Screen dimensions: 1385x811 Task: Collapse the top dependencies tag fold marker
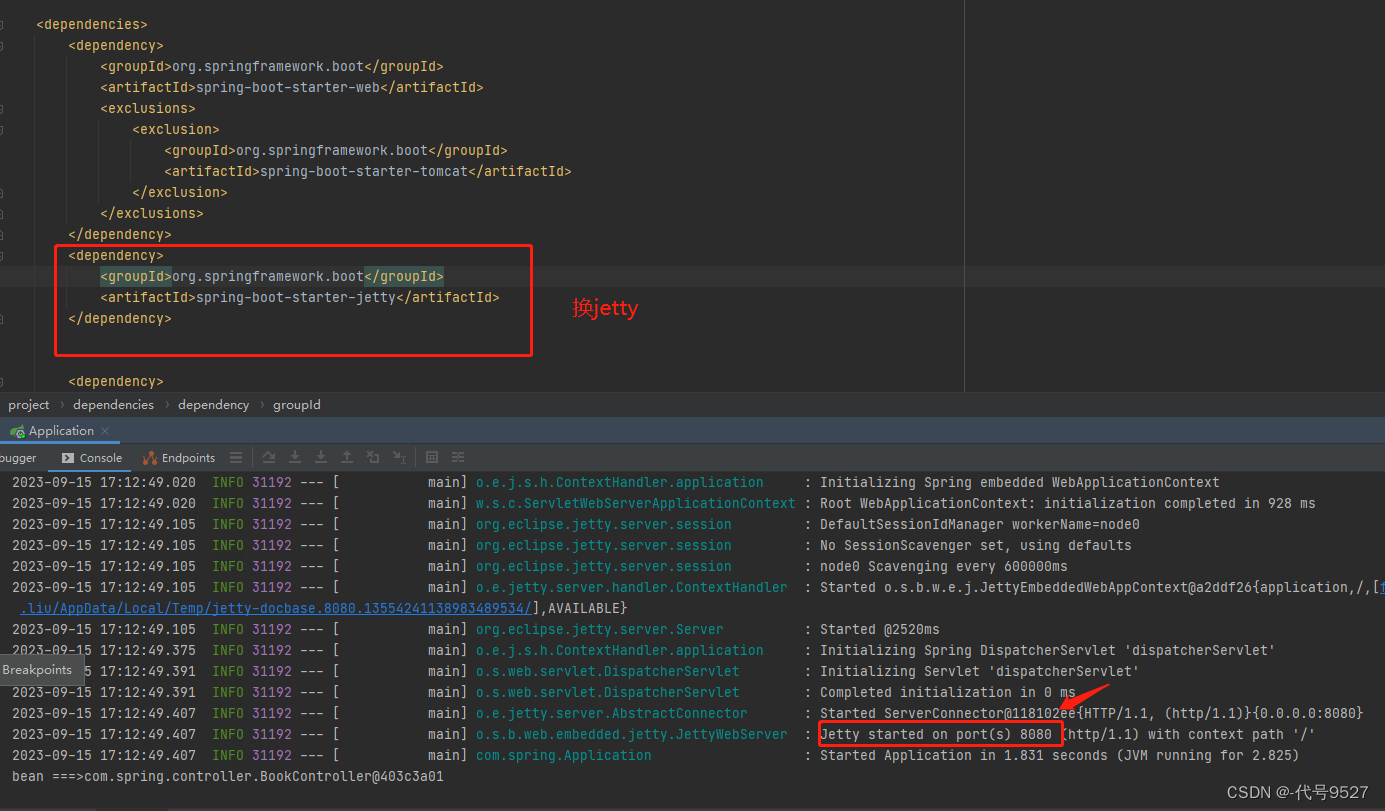[x=3, y=24]
